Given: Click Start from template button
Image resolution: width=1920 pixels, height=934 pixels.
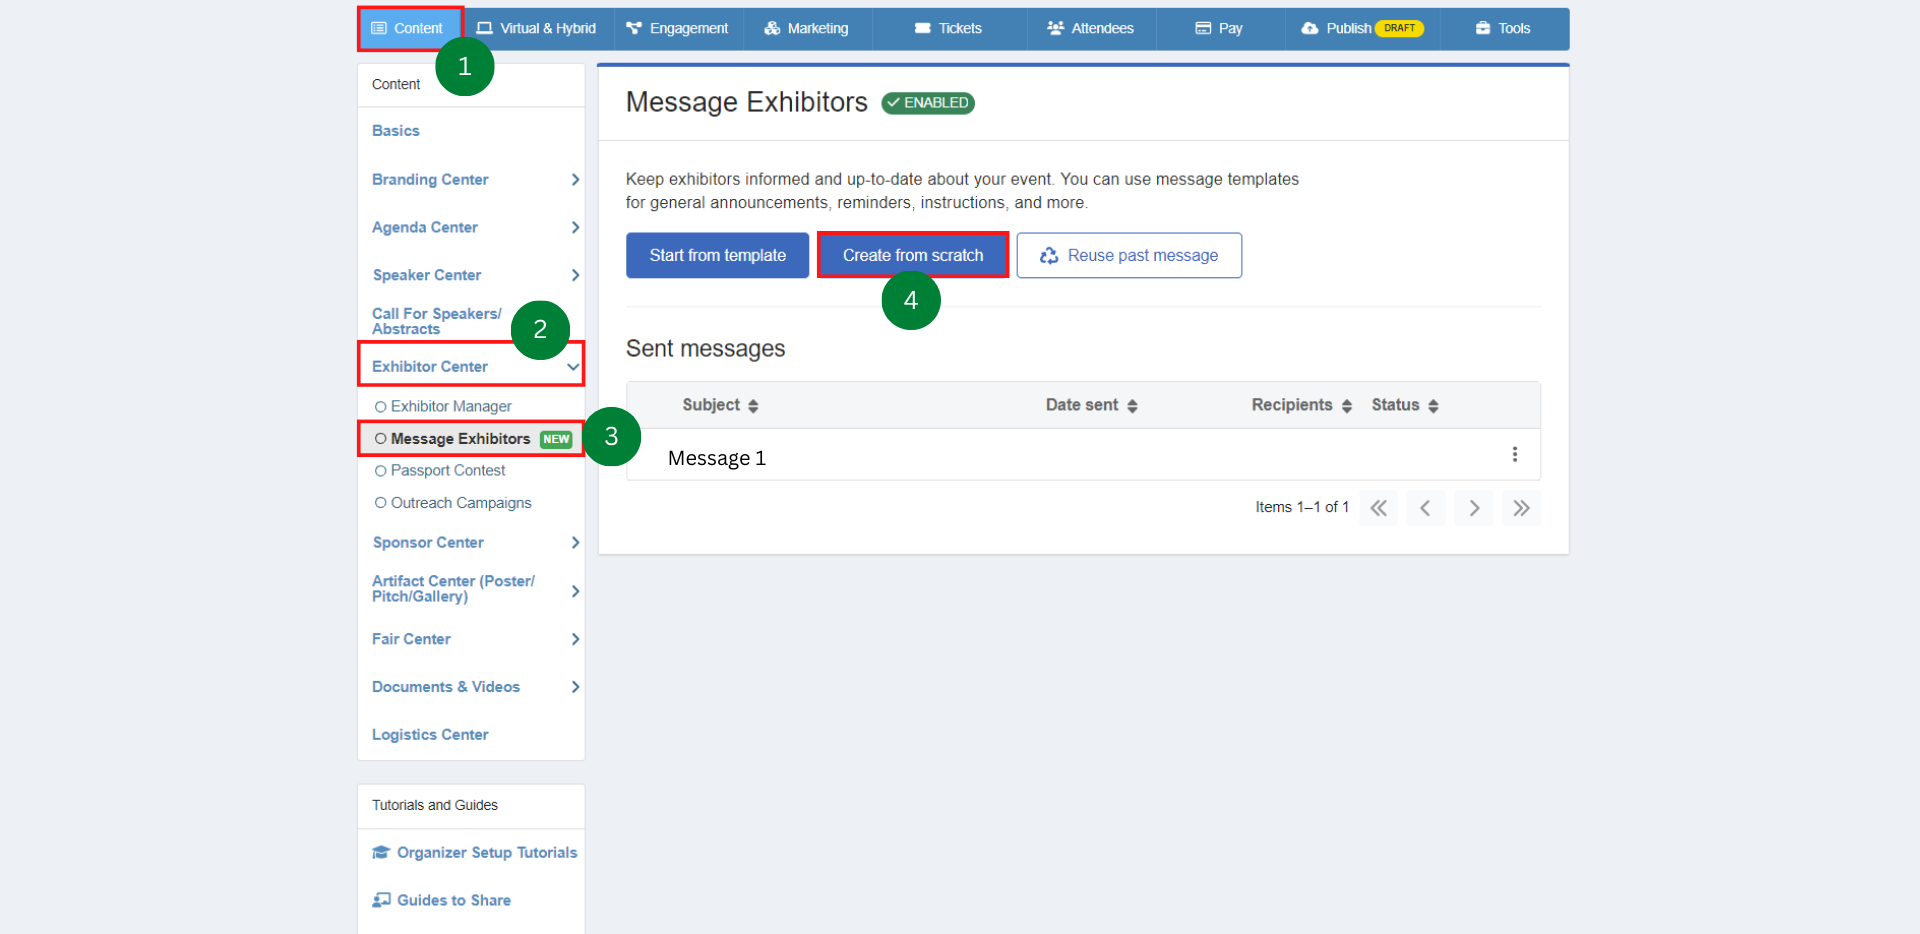Looking at the screenshot, I should (717, 256).
